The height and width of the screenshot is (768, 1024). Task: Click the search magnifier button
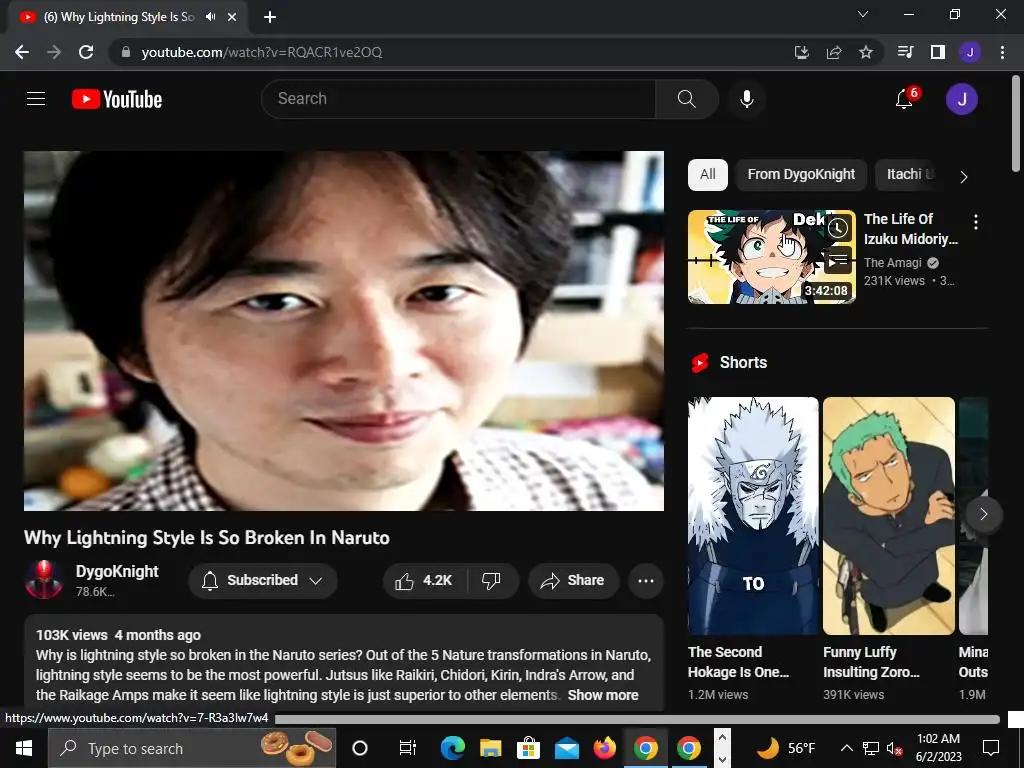click(x=686, y=99)
